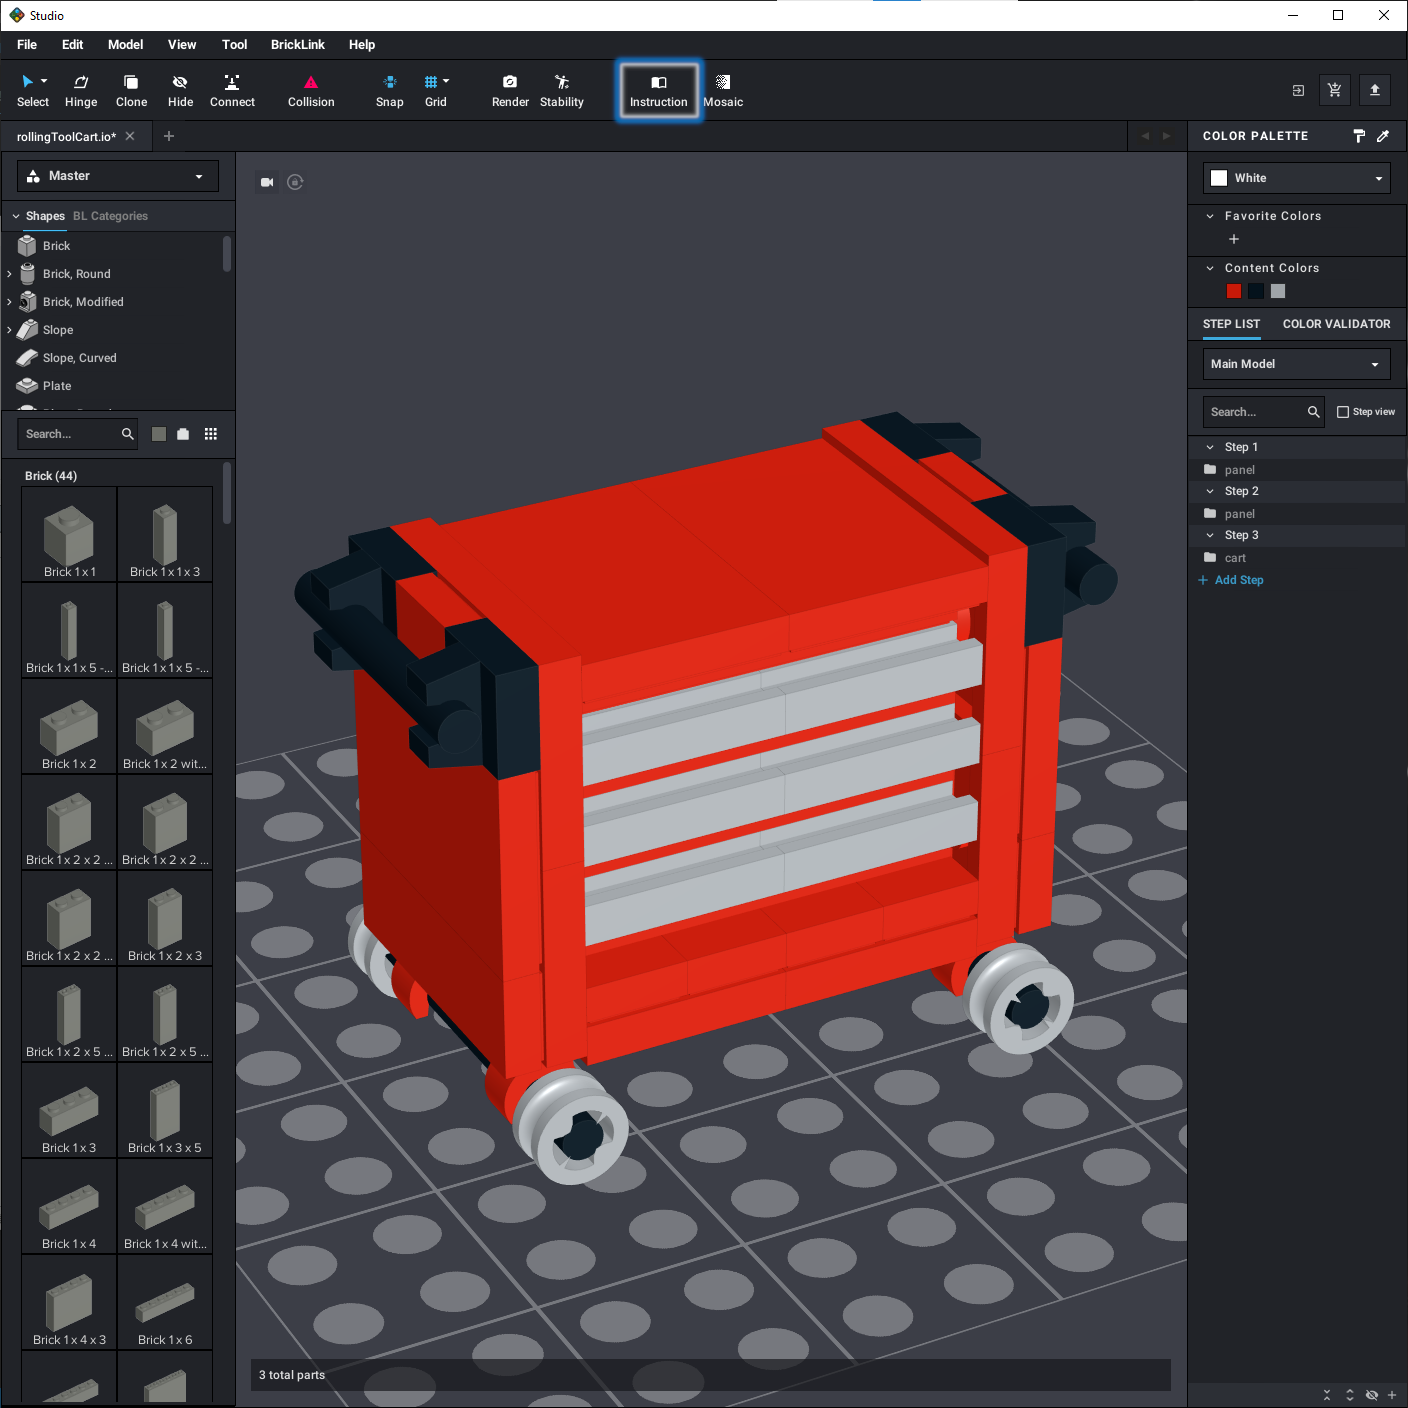Viewport: 1408px width, 1408px height.
Task: Open the Select tool dropdown arrow
Action: pyautogui.click(x=44, y=81)
